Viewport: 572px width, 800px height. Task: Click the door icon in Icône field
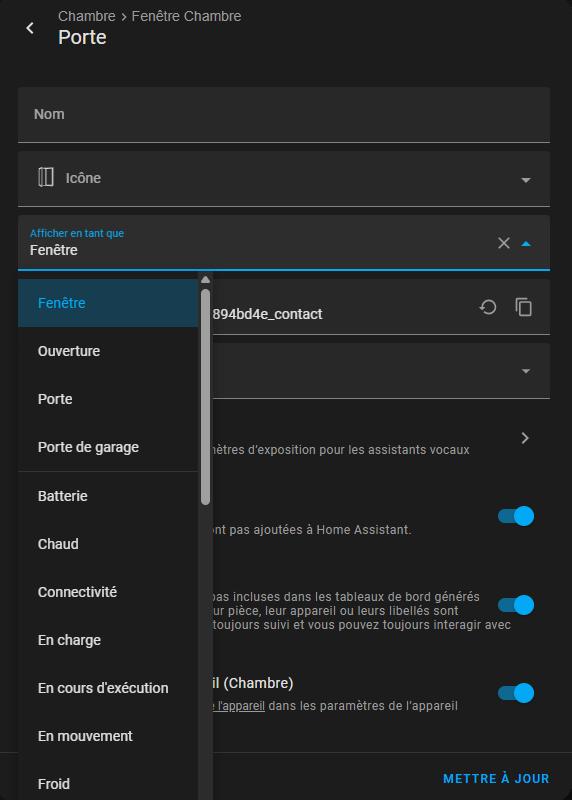[x=46, y=177]
